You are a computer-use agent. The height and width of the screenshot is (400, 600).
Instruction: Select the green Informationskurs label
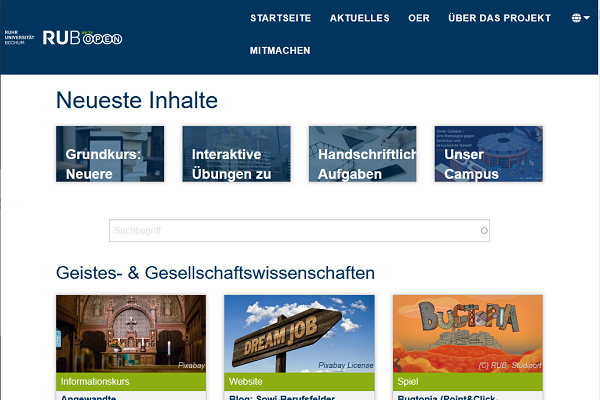coord(131,381)
